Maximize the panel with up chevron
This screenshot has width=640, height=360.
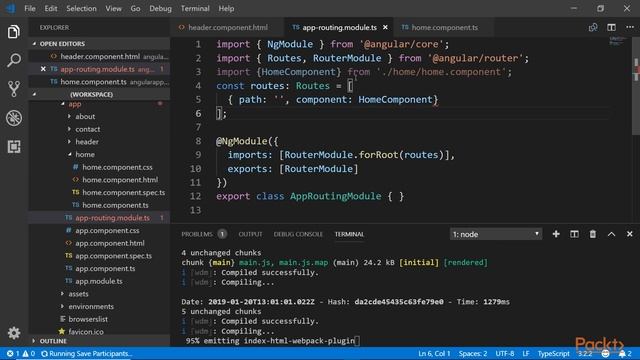[x=611, y=234]
